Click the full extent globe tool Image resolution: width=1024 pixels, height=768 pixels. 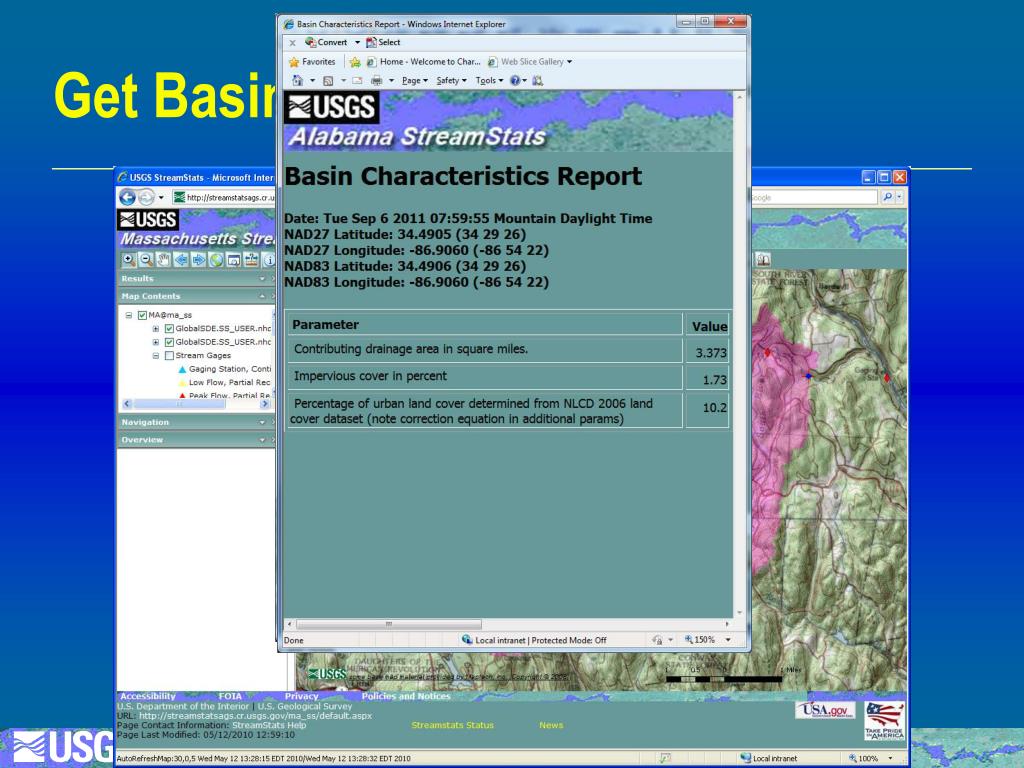(216, 260)
